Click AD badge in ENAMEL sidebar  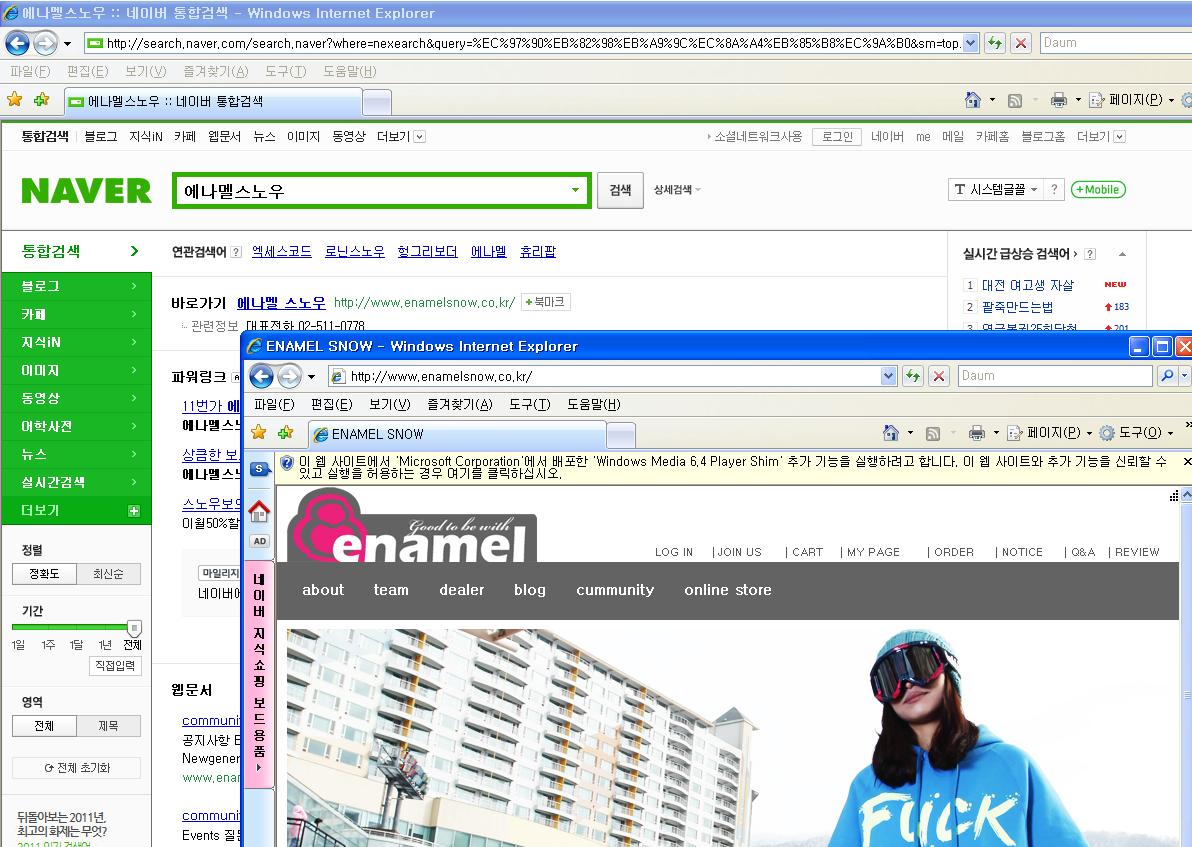(259, 541)
